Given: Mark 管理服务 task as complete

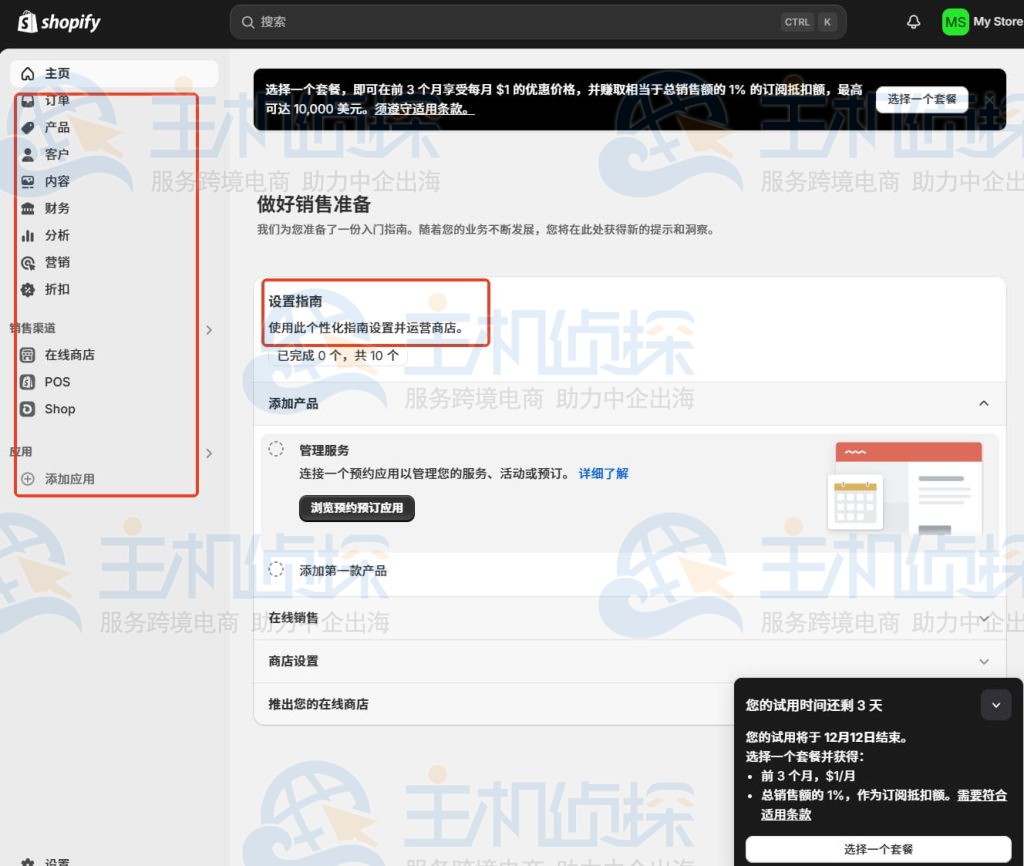Looking at the screenshot, I should (x=276, y=448).
